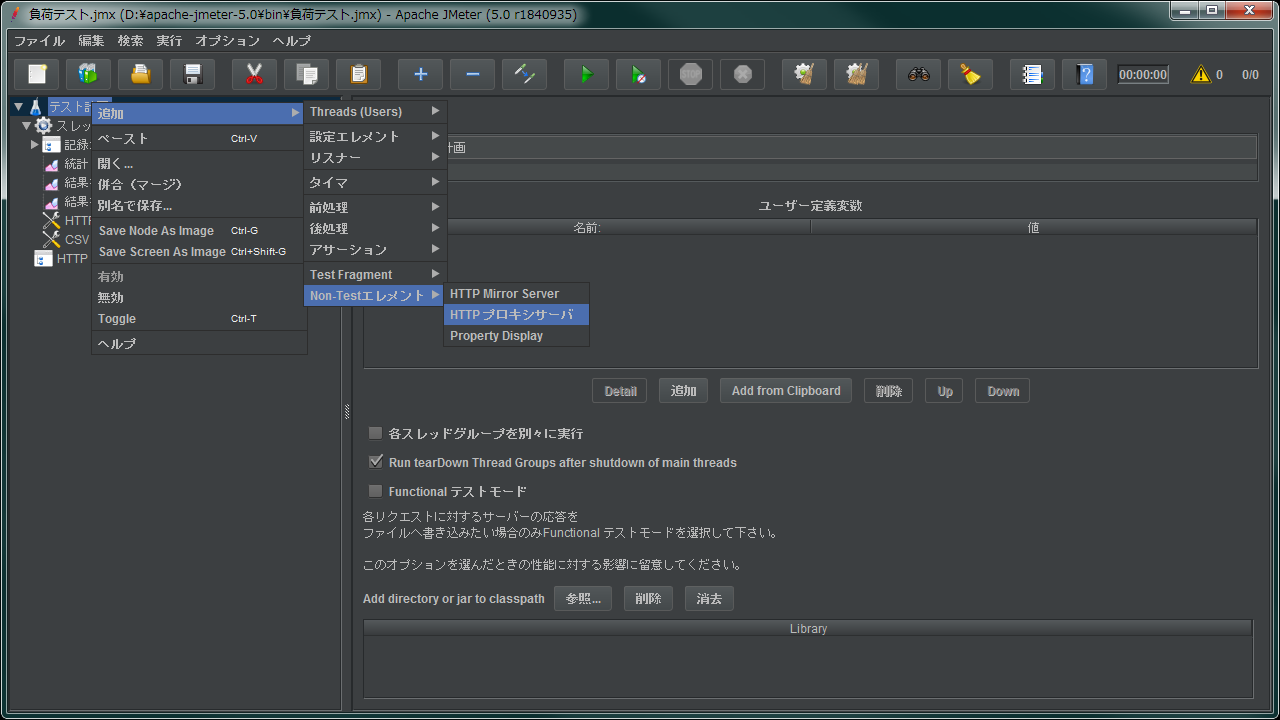The width and height of the screenshot is (1280, 720).
Task: Open a test plan via the folder icon
Action: [x=140, y=74]
